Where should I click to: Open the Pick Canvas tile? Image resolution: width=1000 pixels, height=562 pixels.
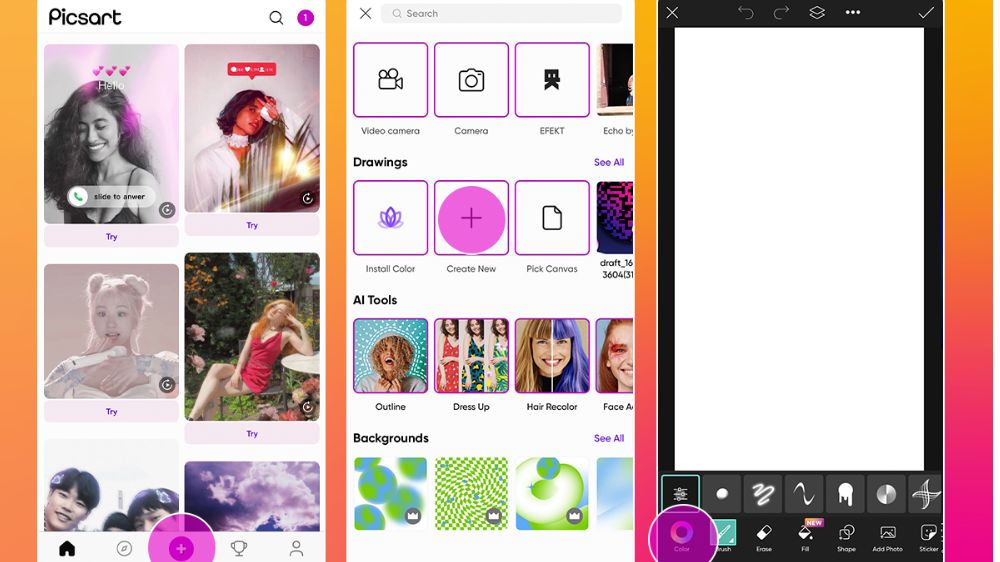pyautogui.click(x=552, y=218)
